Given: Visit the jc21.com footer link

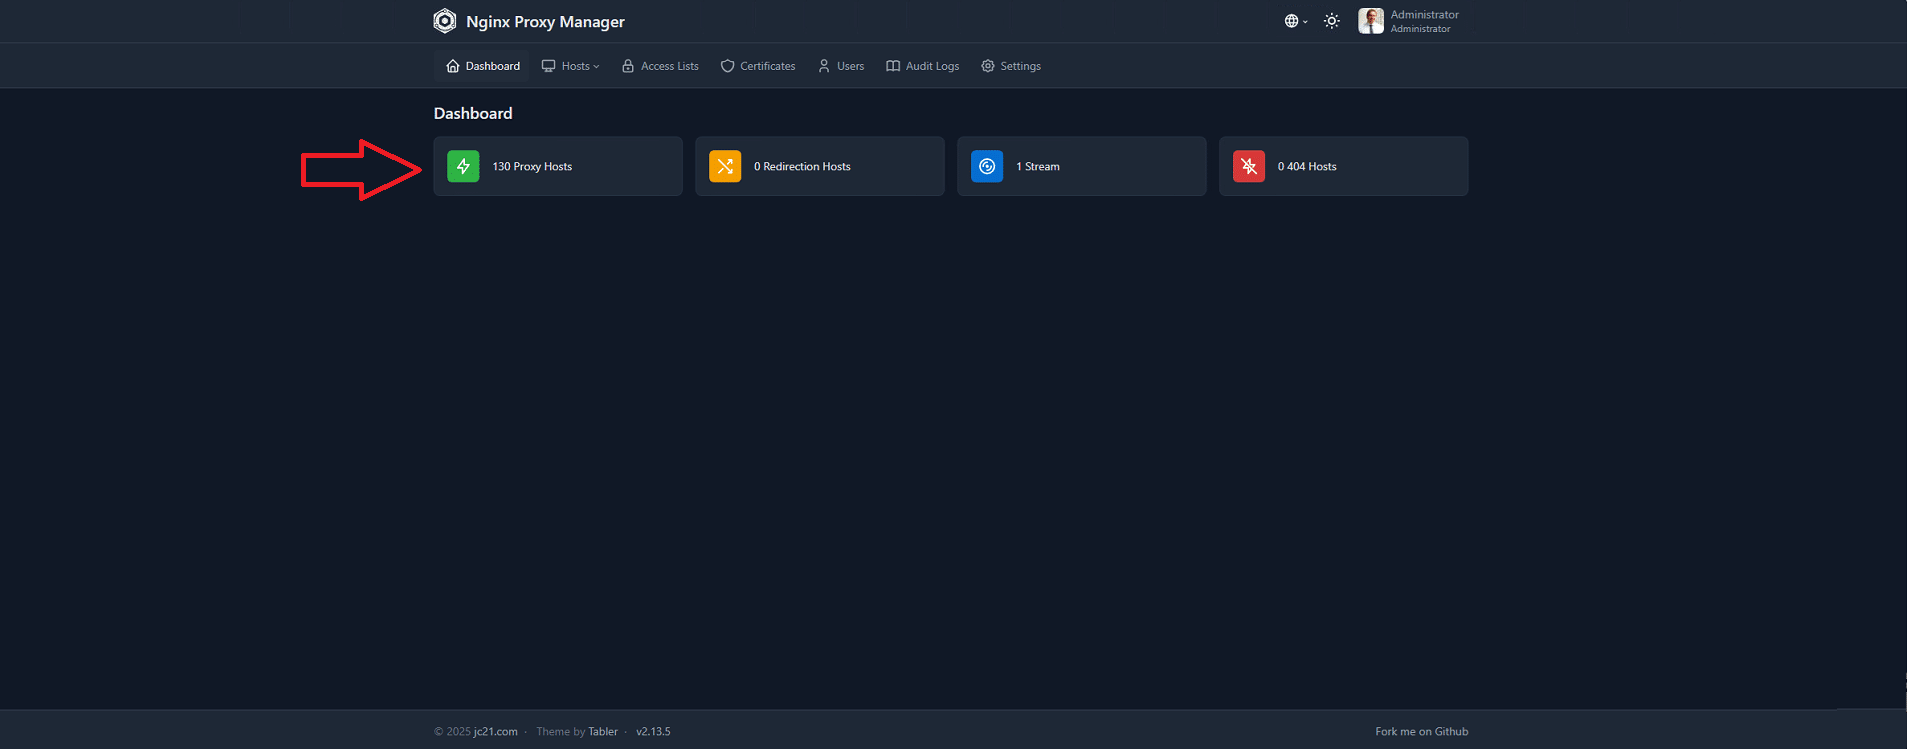Looking at the screenshot, I should point(495,732).
